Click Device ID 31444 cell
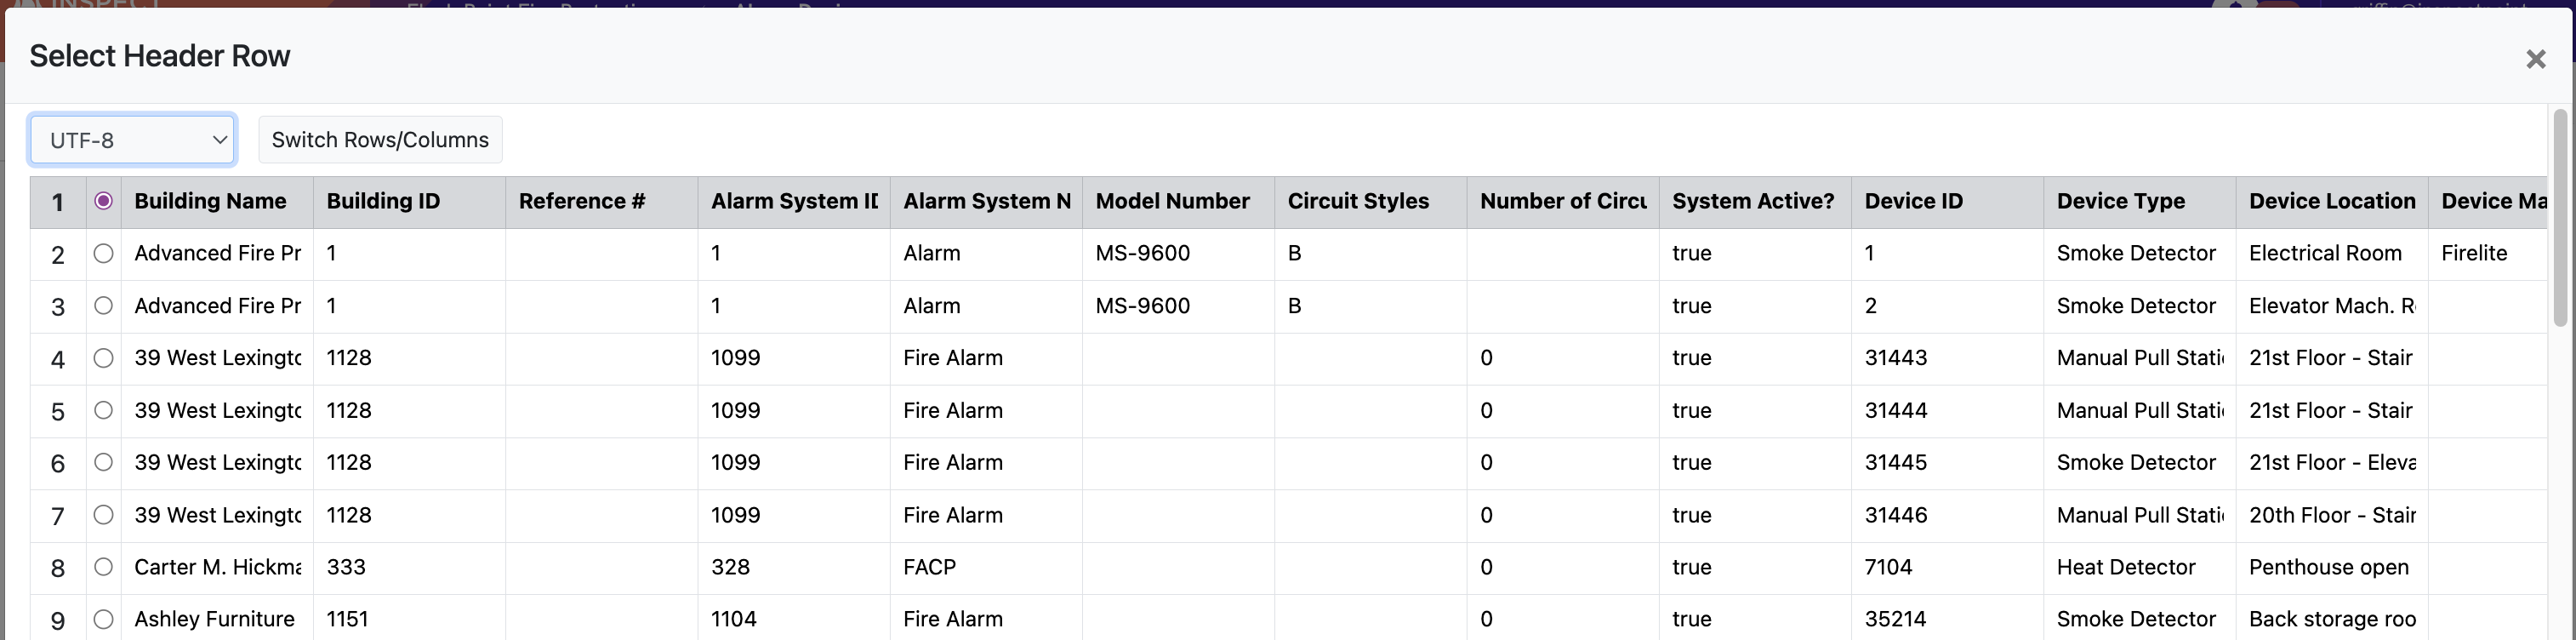The width and height of the screenshot is (2576, 640). coord(1947,411)
